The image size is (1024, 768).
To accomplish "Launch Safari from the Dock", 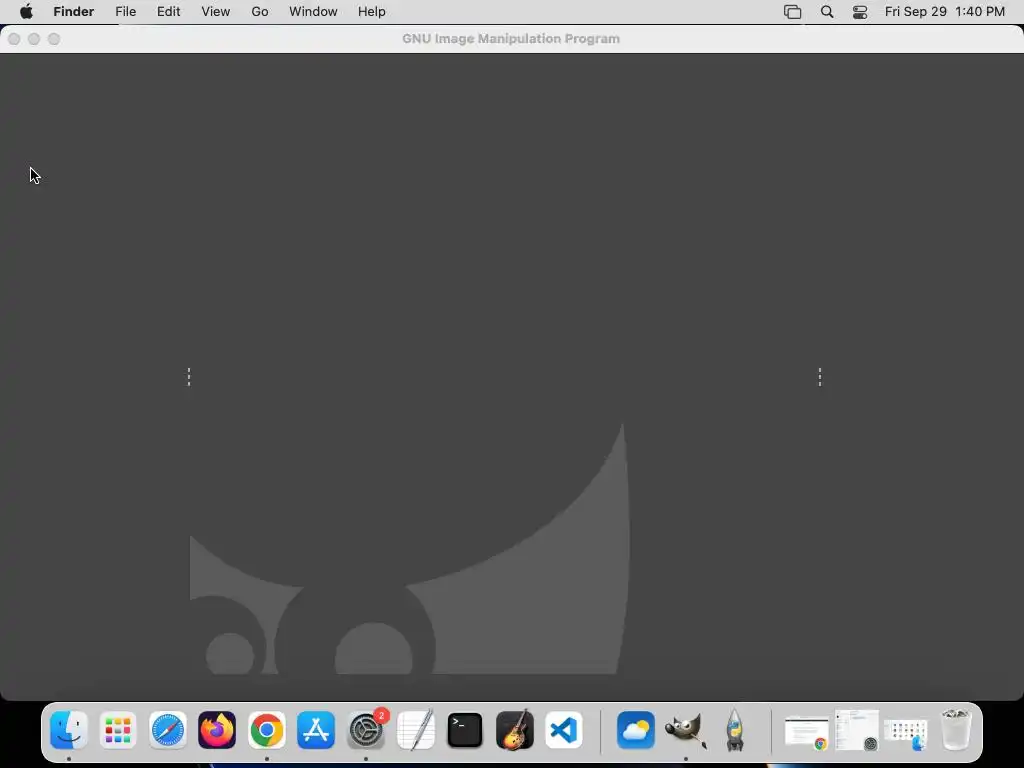I will [168, 730].
